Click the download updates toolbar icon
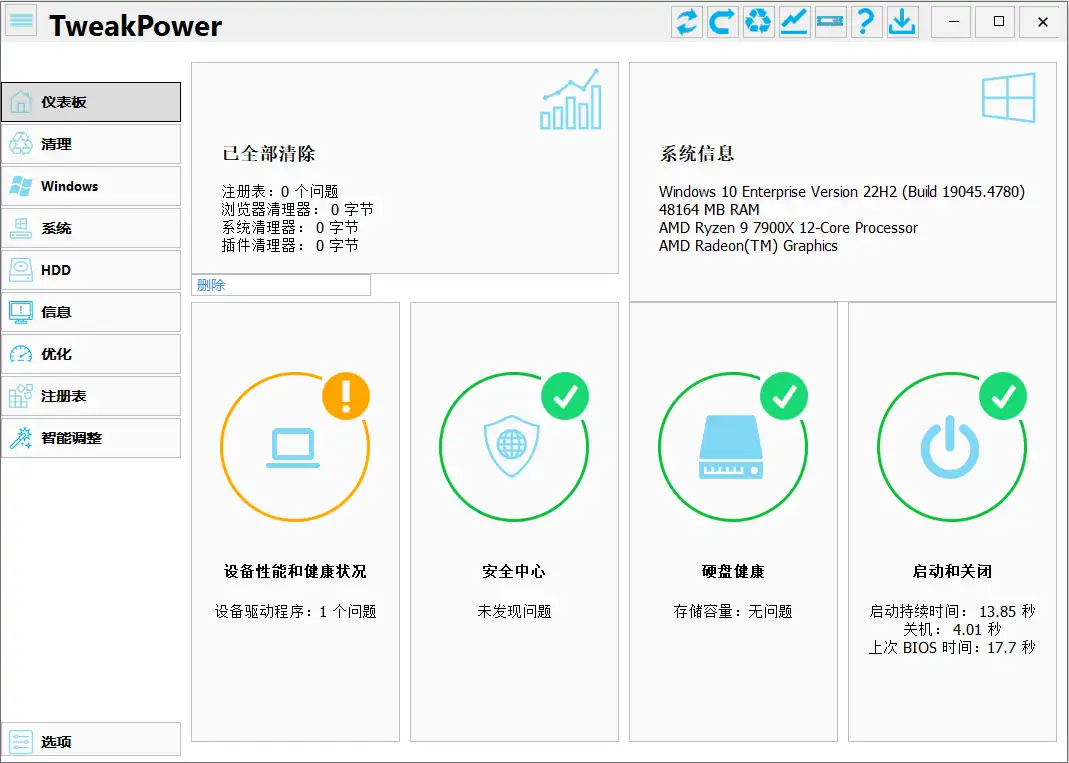This screenshot has height=763, width=1069. (x=902, y=21)
